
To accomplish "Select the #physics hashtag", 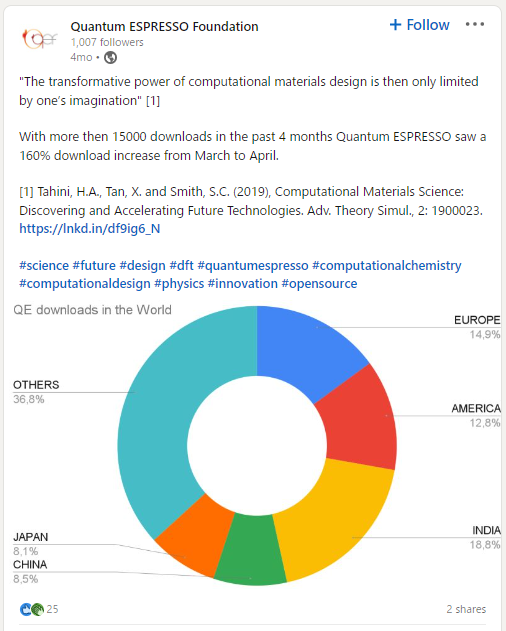I will pyautogui.click(x=179, y=284).
